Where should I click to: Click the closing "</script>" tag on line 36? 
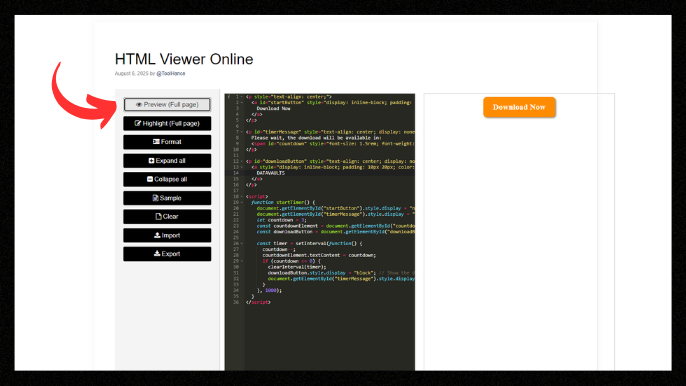tap(258, 302)
